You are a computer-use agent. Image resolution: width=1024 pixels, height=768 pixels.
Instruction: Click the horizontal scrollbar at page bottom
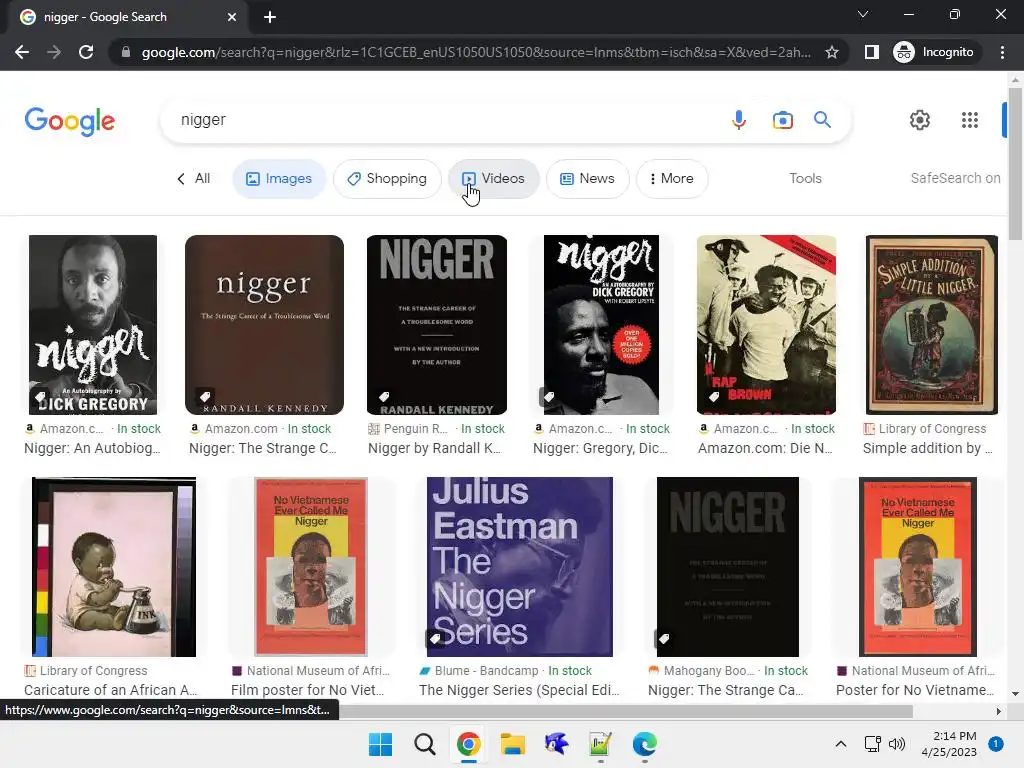[626, 711]
